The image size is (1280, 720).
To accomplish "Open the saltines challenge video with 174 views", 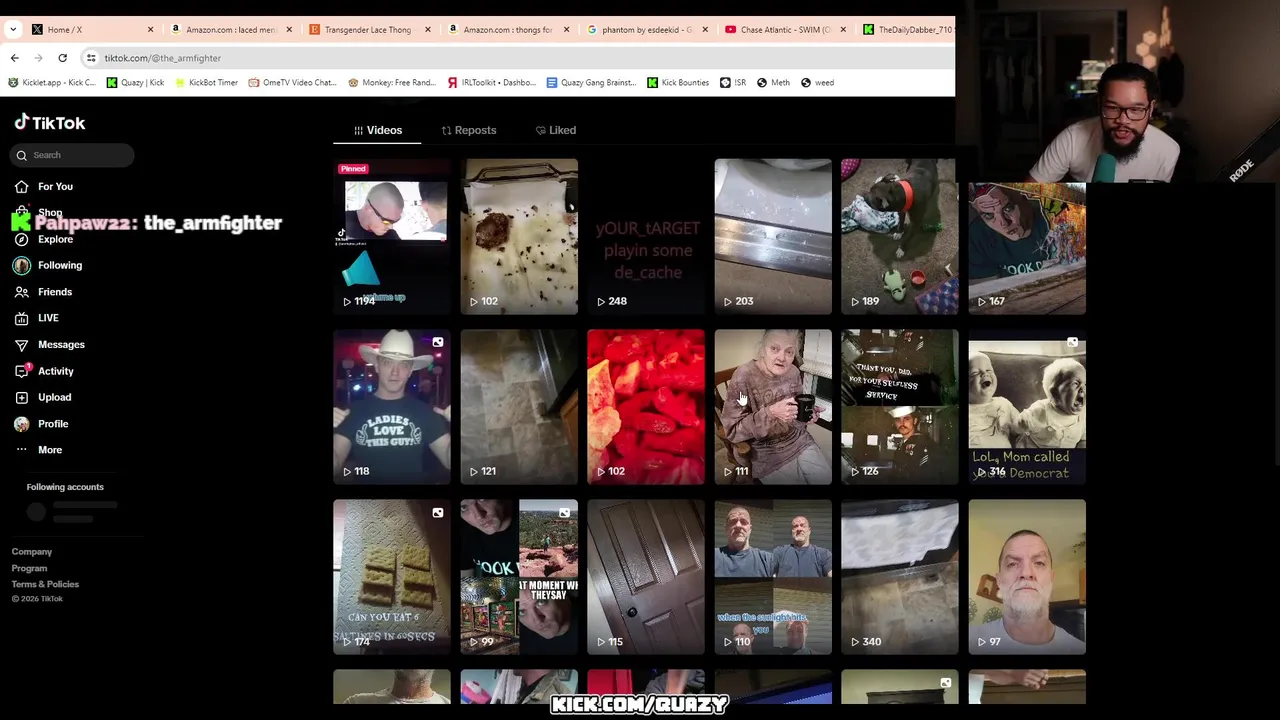I will point(392,577).
